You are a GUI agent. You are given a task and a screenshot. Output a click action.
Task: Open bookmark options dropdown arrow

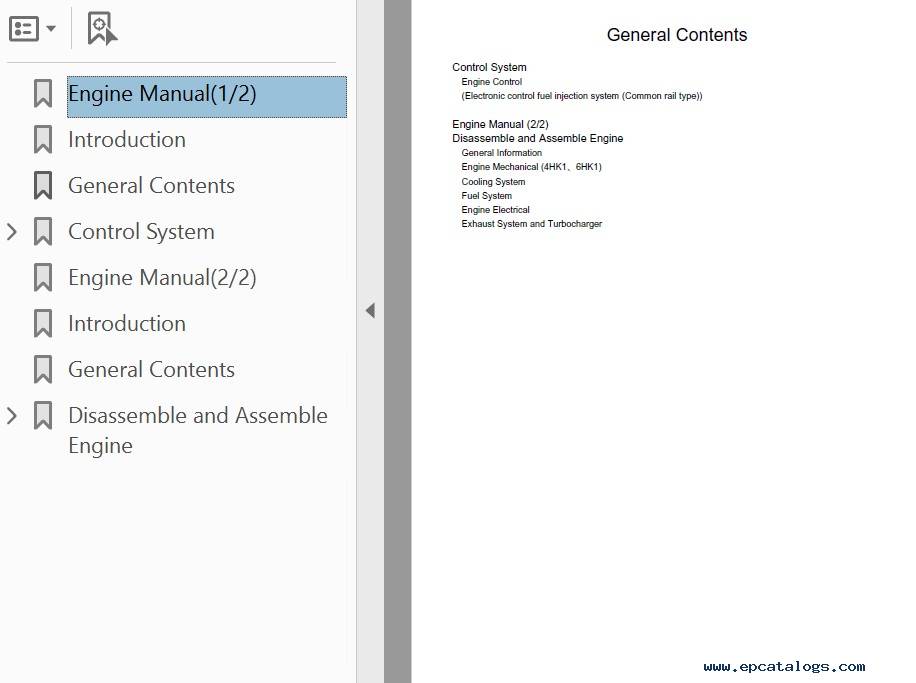point(51,29)
